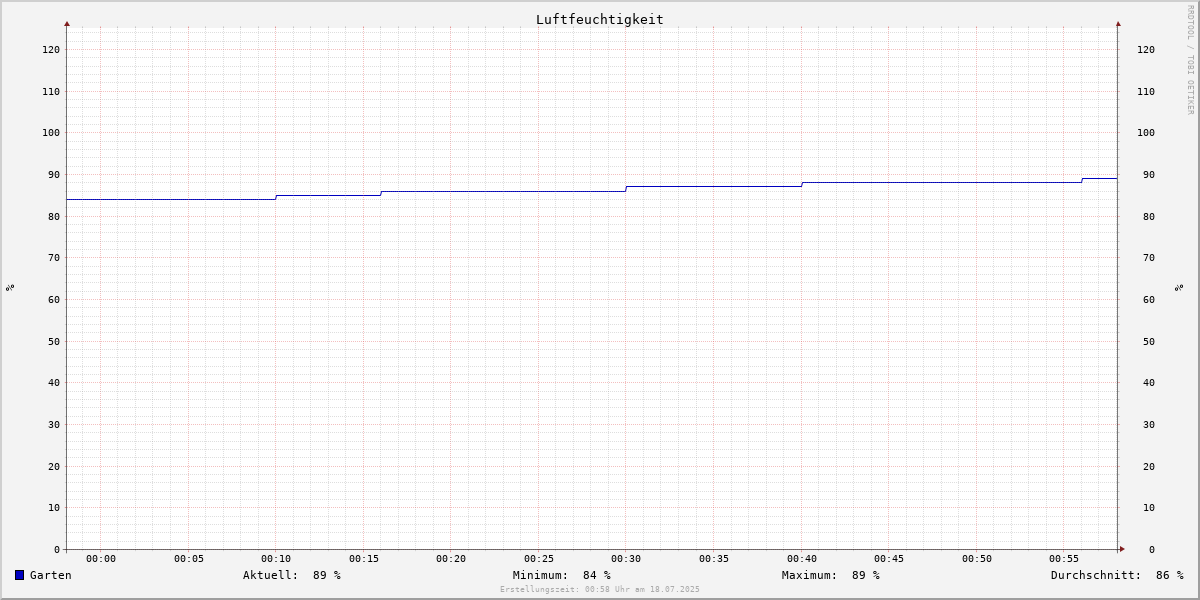Click the 10 label on left axis

[x=54, y=508]
